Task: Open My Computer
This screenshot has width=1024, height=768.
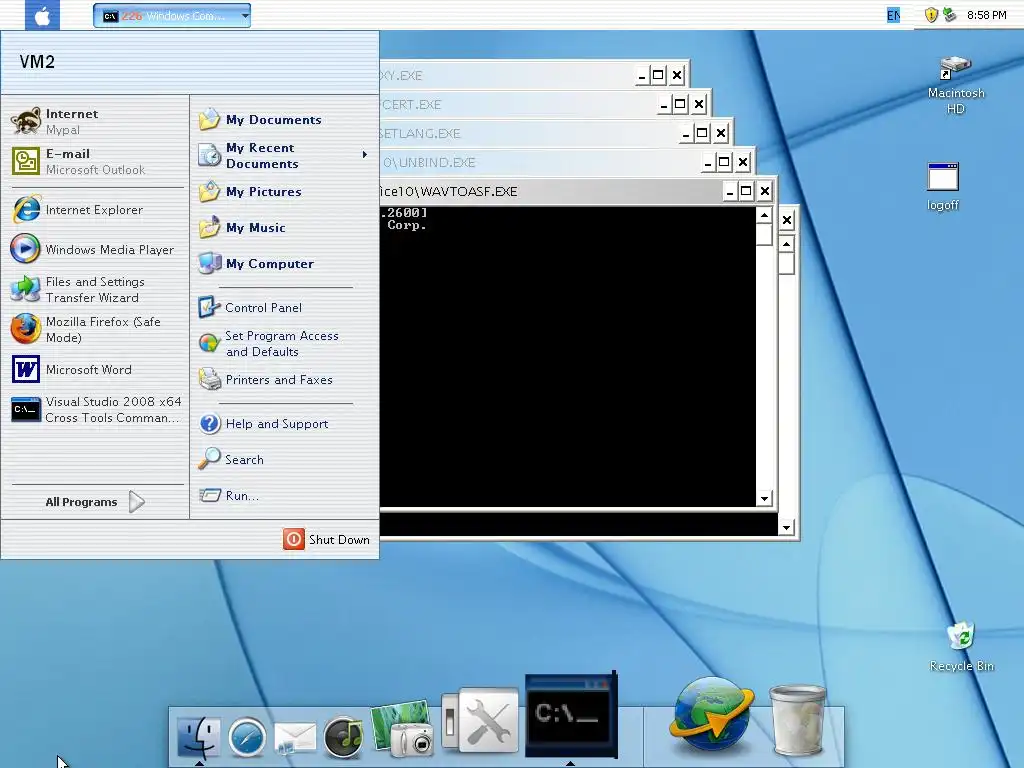Action: 257,263
